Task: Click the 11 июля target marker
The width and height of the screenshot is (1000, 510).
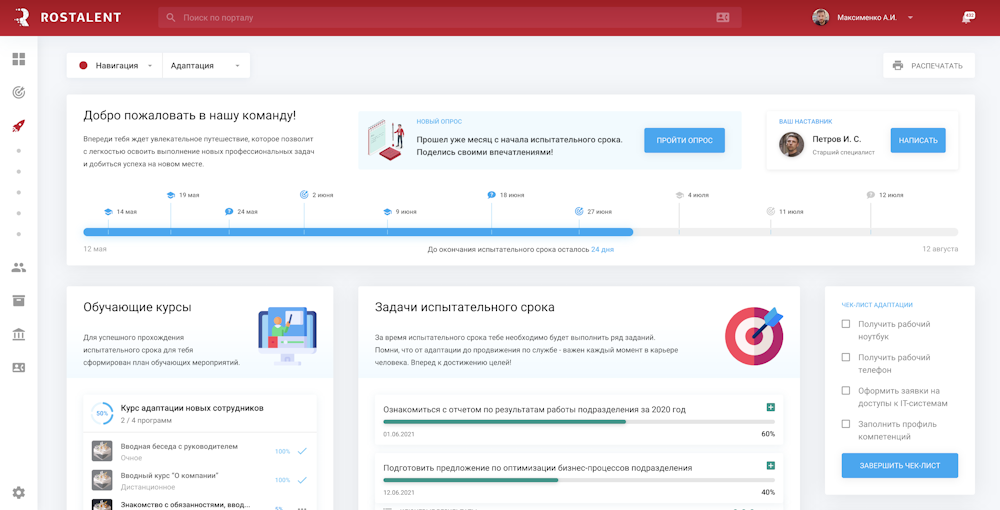Action: [770, 212]
